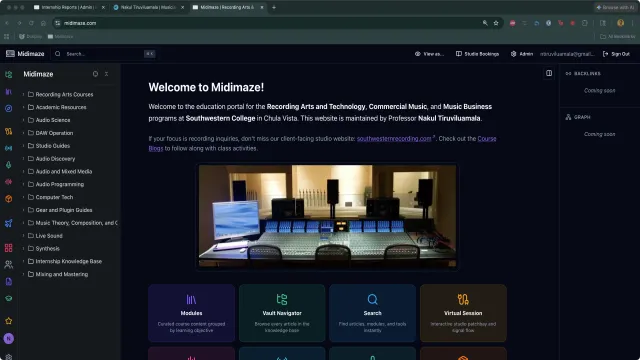This screenshot has height=360, width=640.
Task: Click the compass discovery icon in left rail
Action: (9, 109)
